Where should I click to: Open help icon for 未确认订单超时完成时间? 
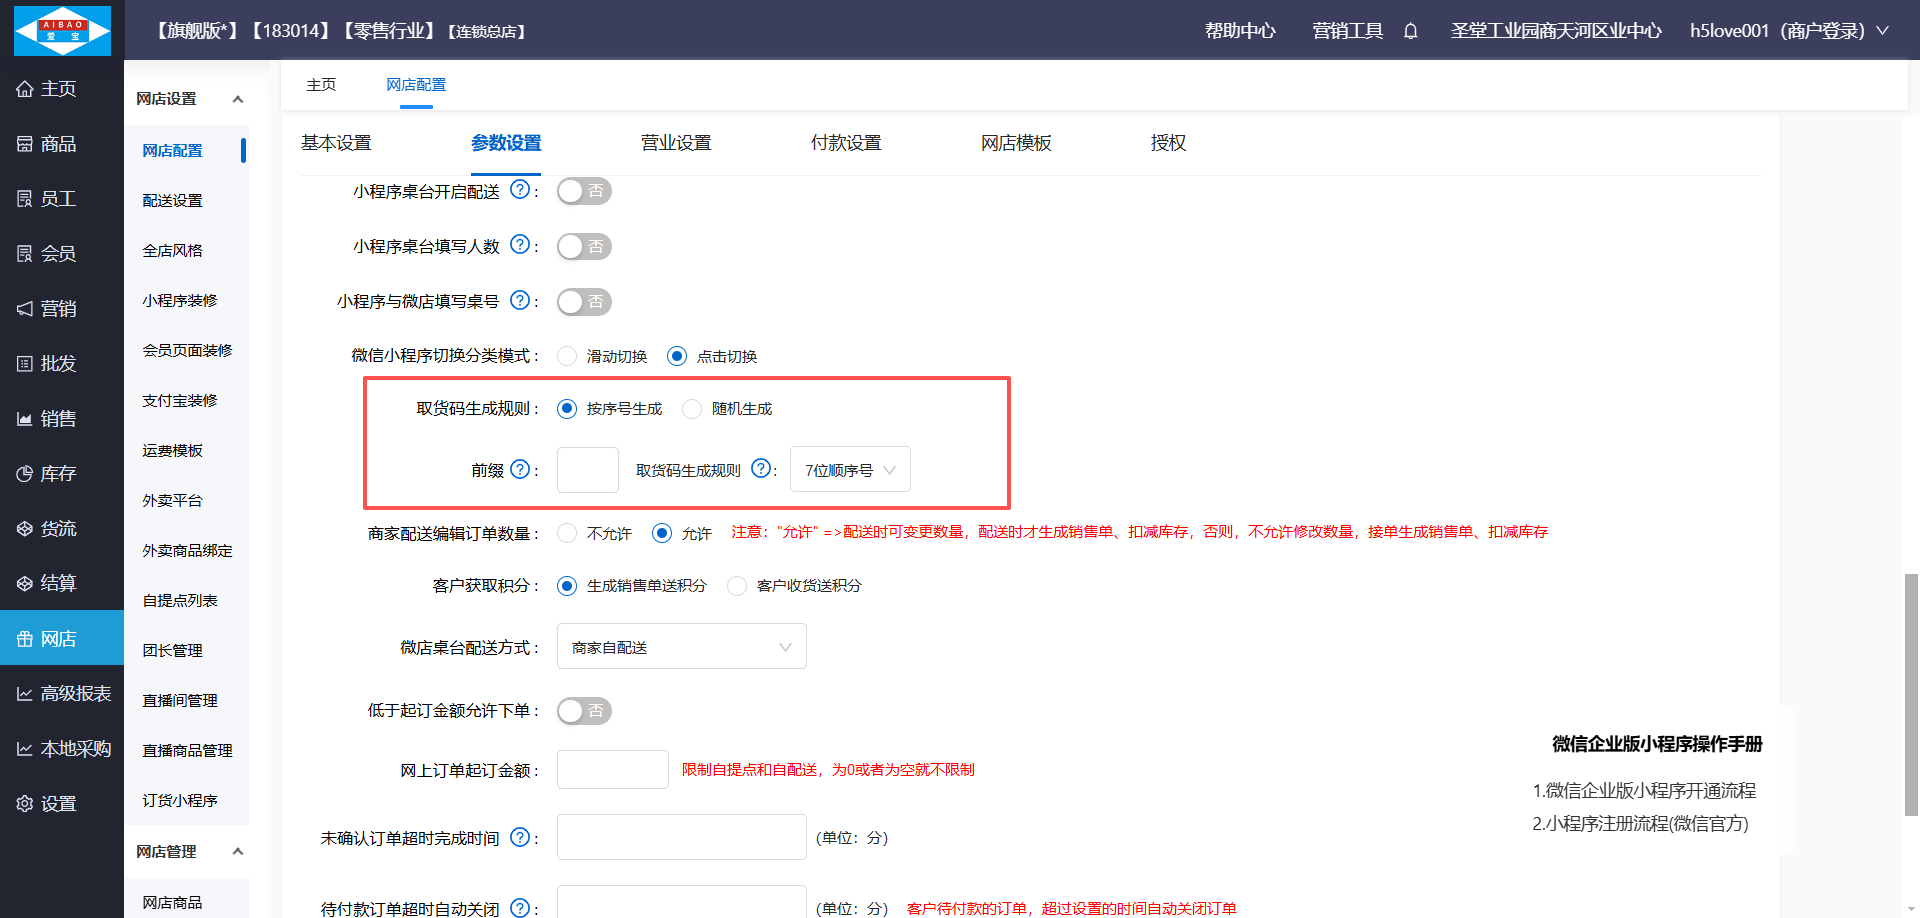click(520, 837)
